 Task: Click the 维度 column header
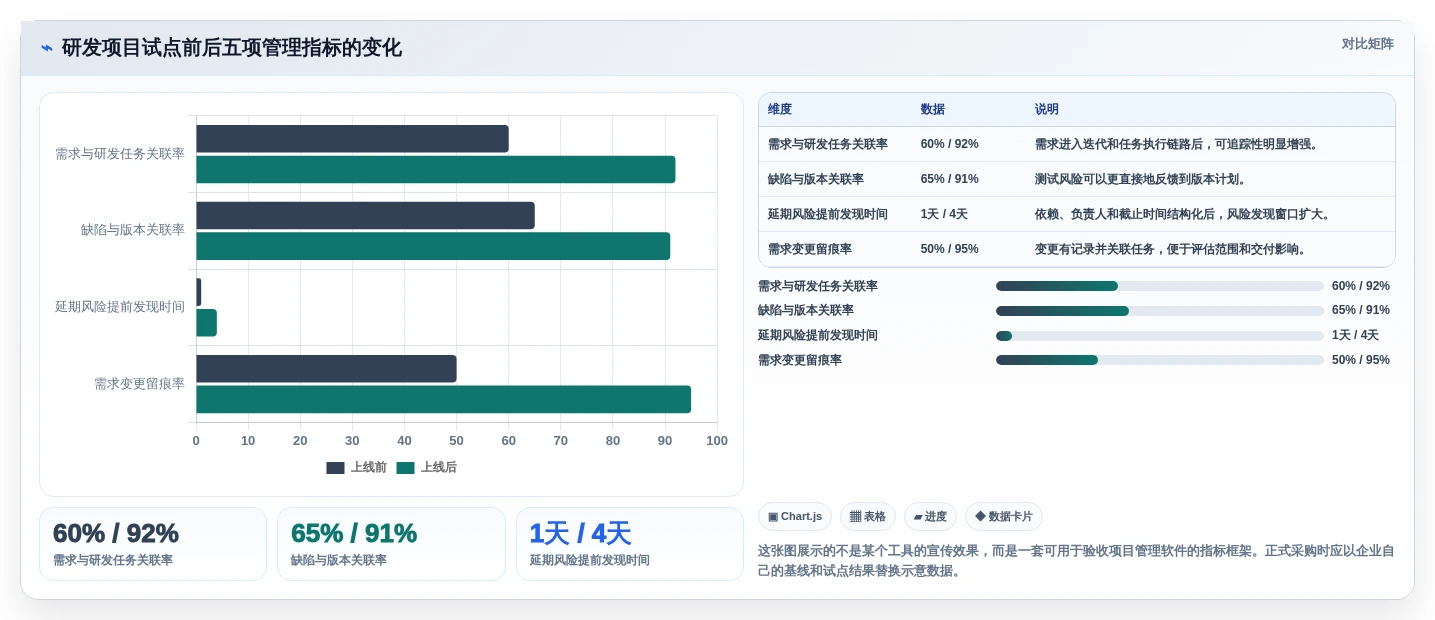click(x=780, y=110)
